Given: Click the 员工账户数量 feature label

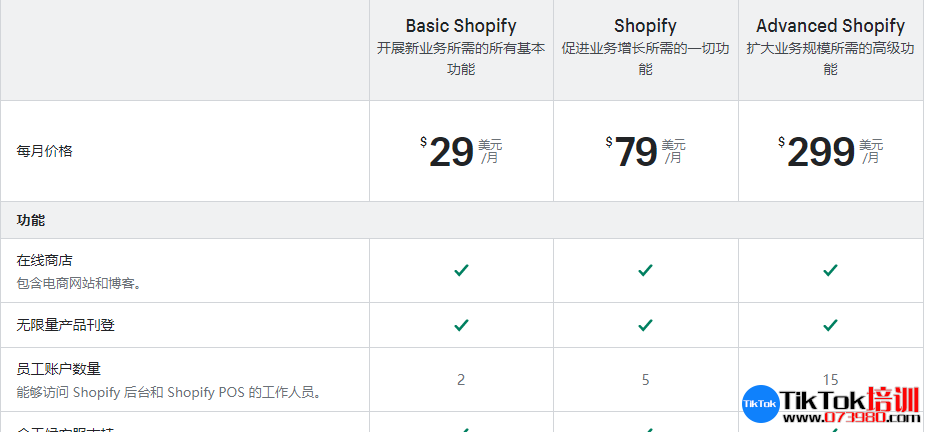Looking at the screenshot, I should tap(58, 369).
